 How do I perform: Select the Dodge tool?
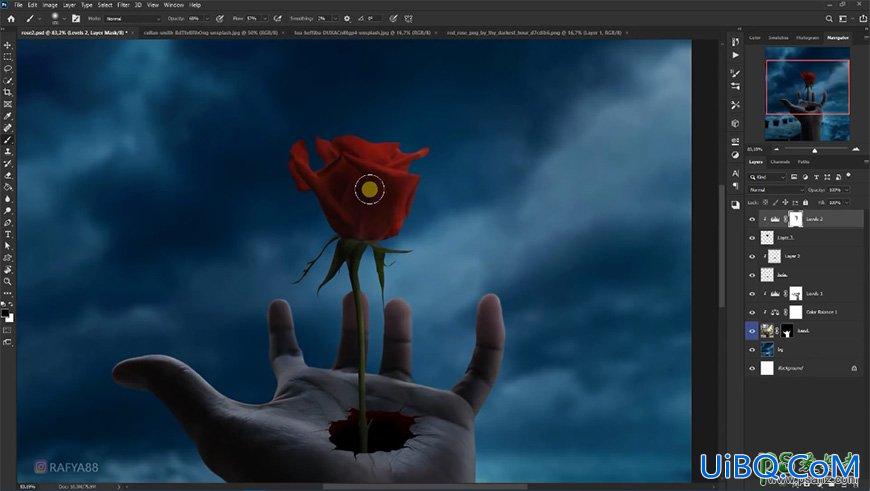(8, 211)
